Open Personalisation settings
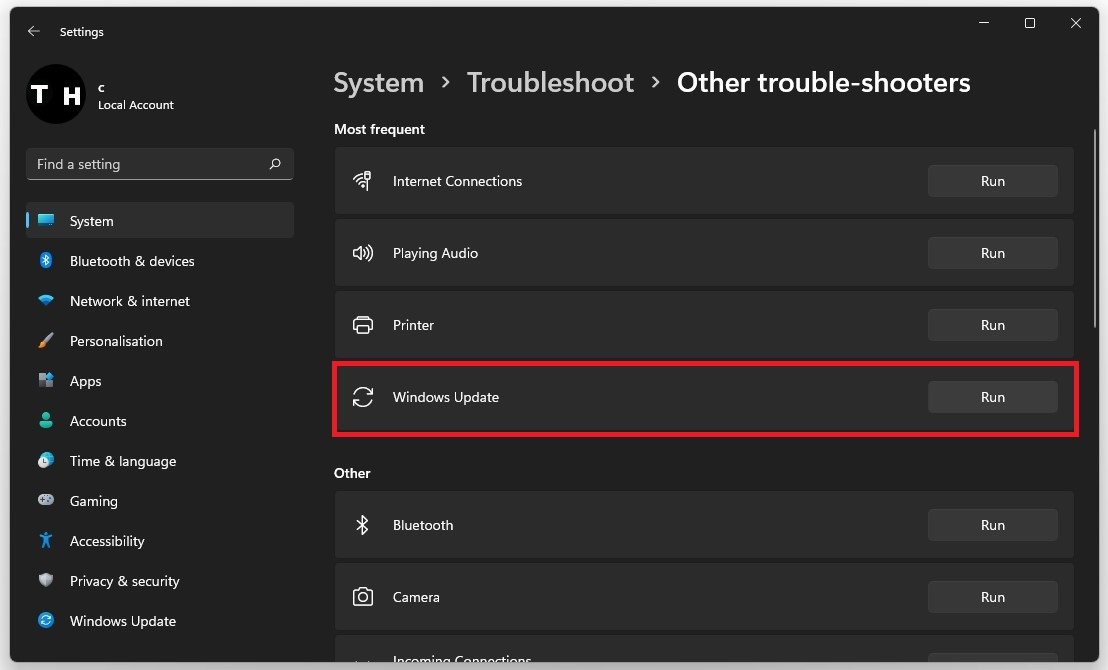The width and height of the screenshot is (1108, 670). click(160, 341)
